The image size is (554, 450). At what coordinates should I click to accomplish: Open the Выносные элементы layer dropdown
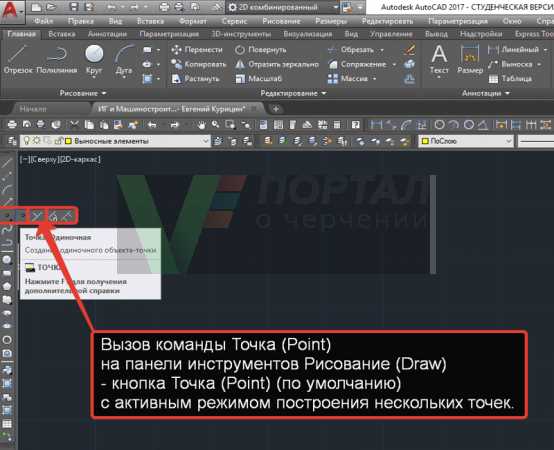click(x=115, y=141)
